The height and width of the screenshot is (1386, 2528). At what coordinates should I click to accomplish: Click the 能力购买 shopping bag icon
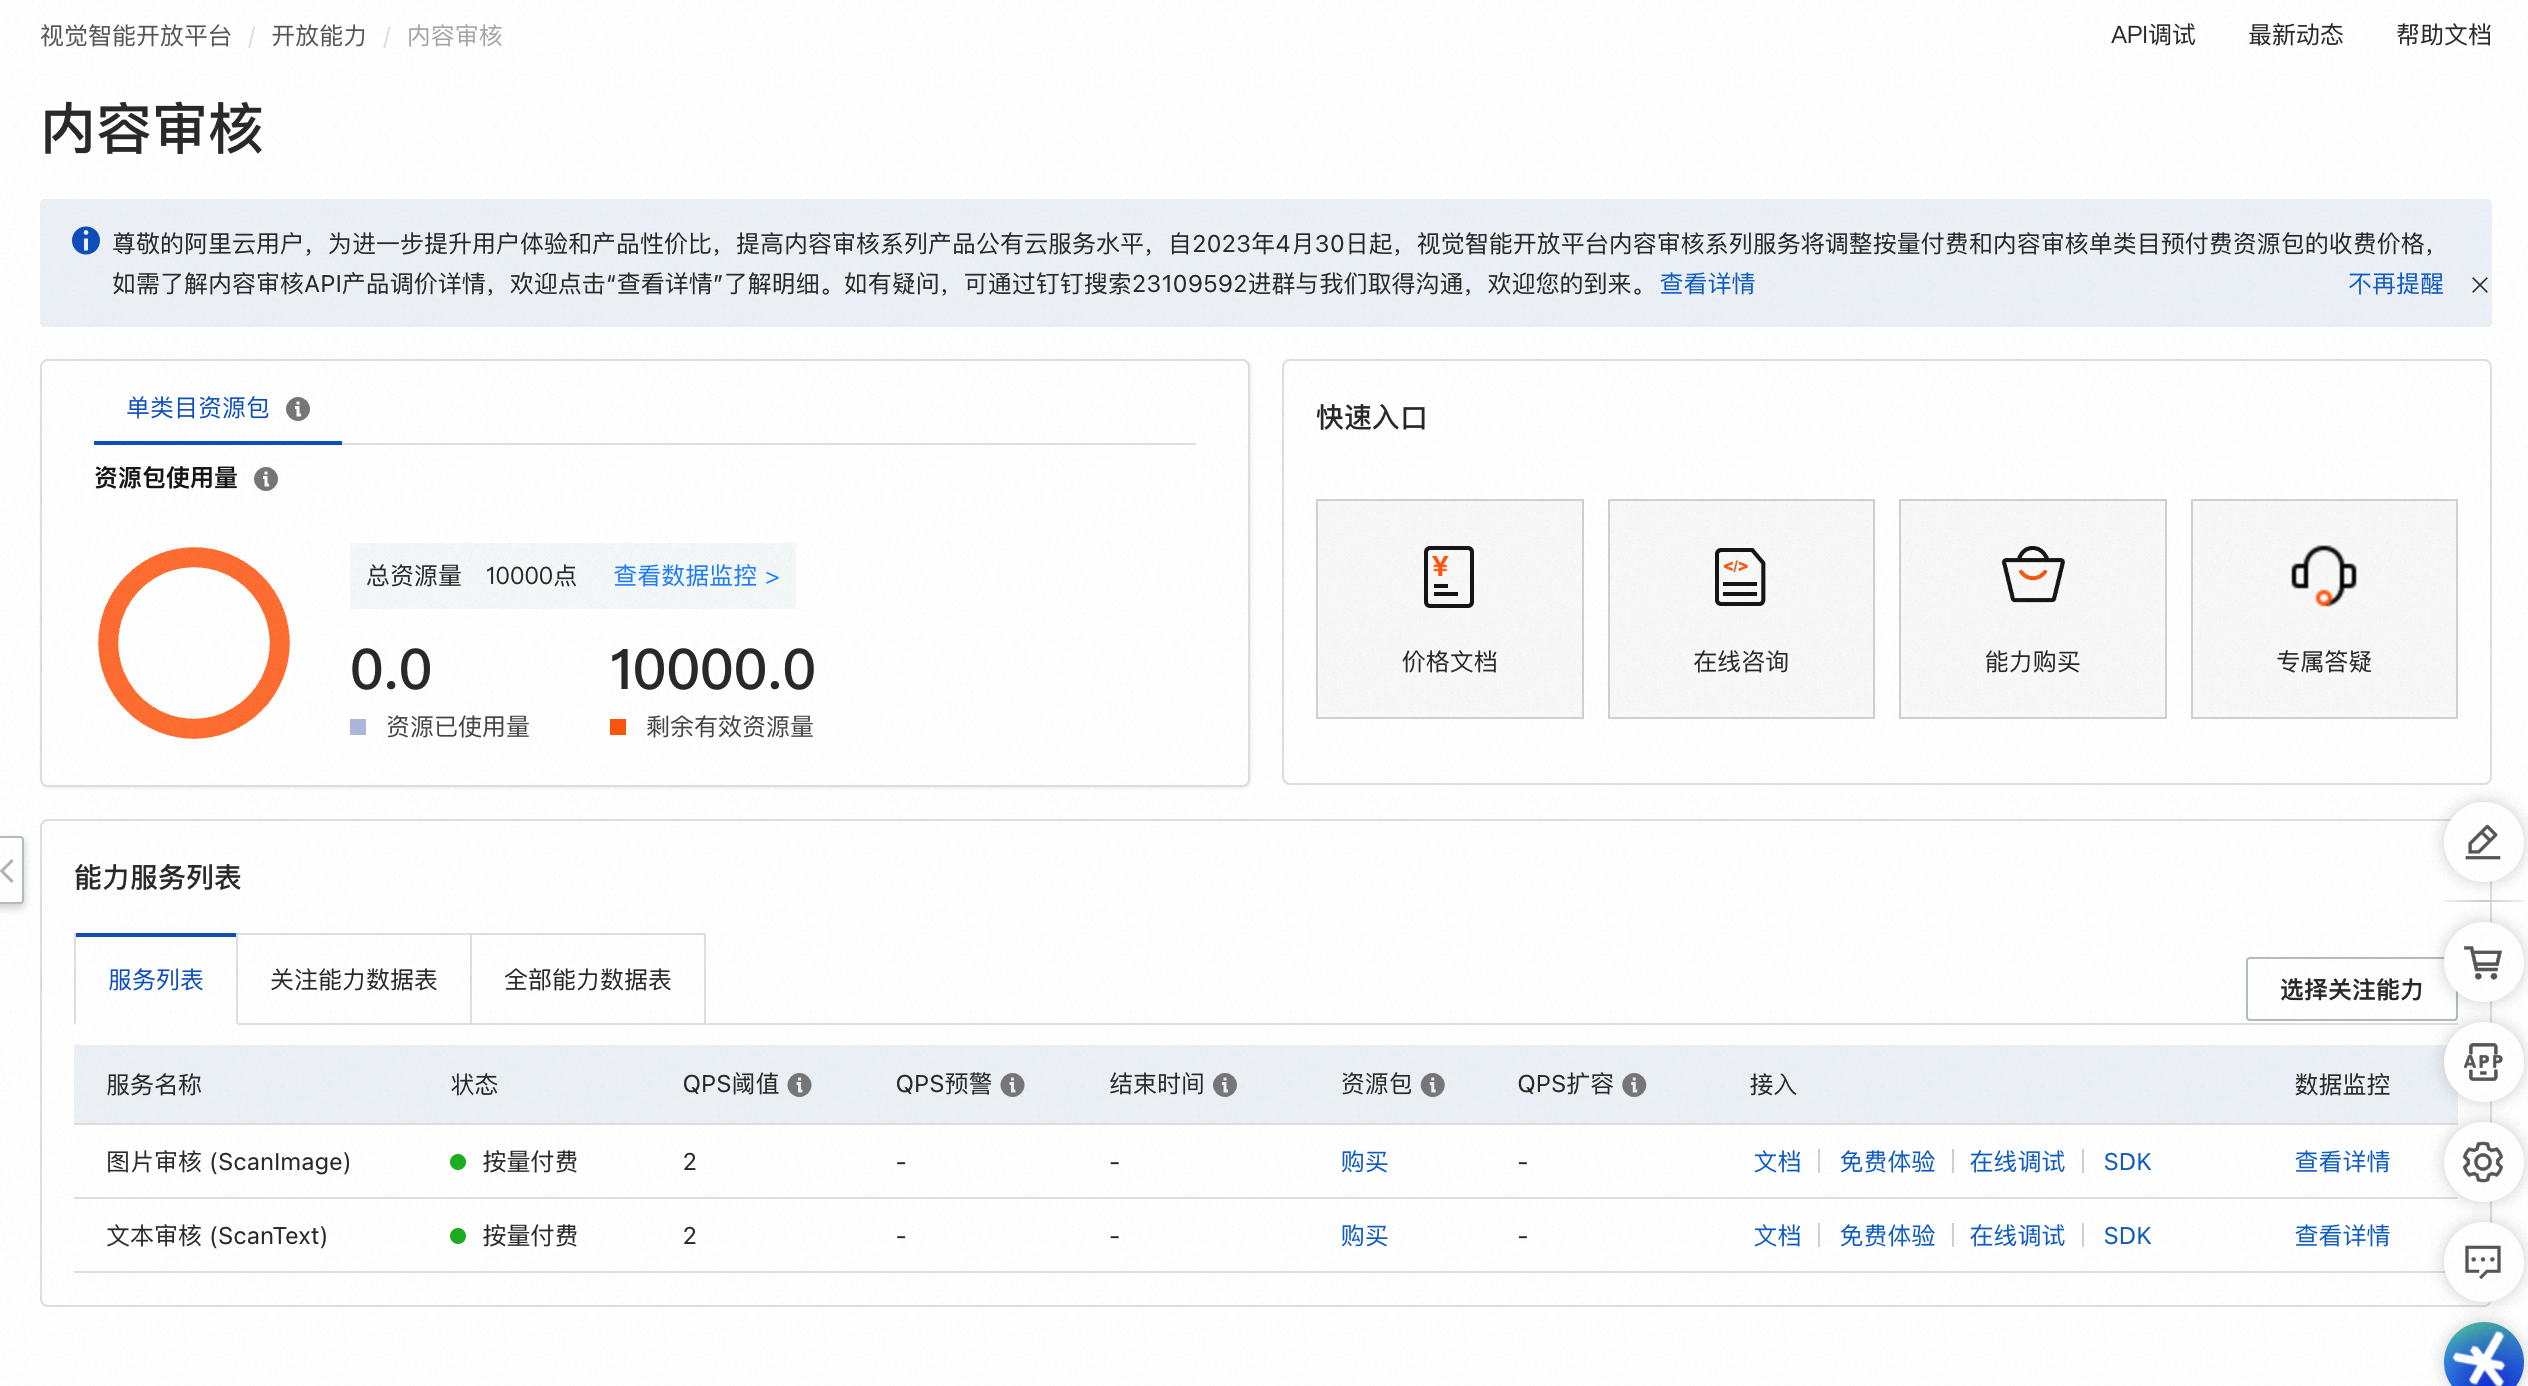(x=2032, y=575)
